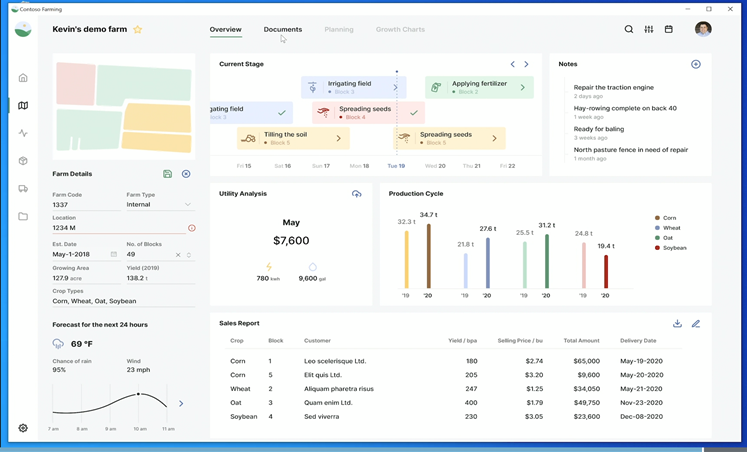Download the Sales Report
The image size is (747, 452).
[x=677, y=323]
